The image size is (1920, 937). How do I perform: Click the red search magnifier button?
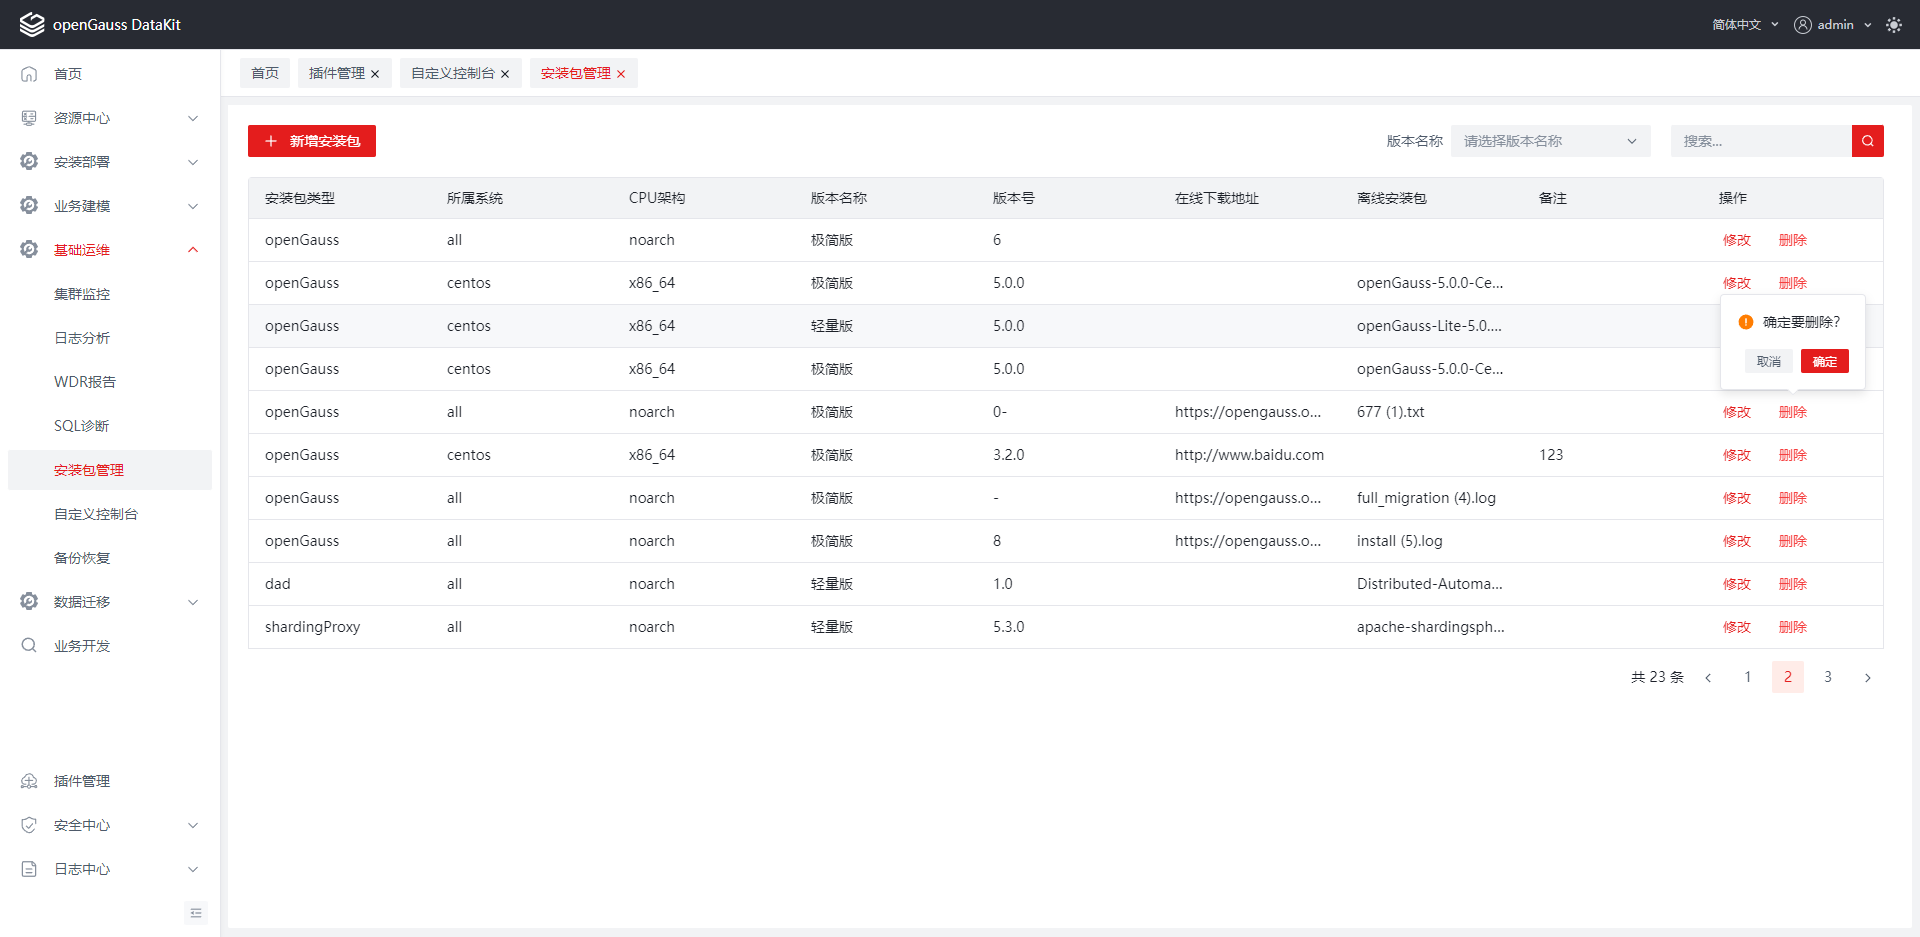(1867, 141)
